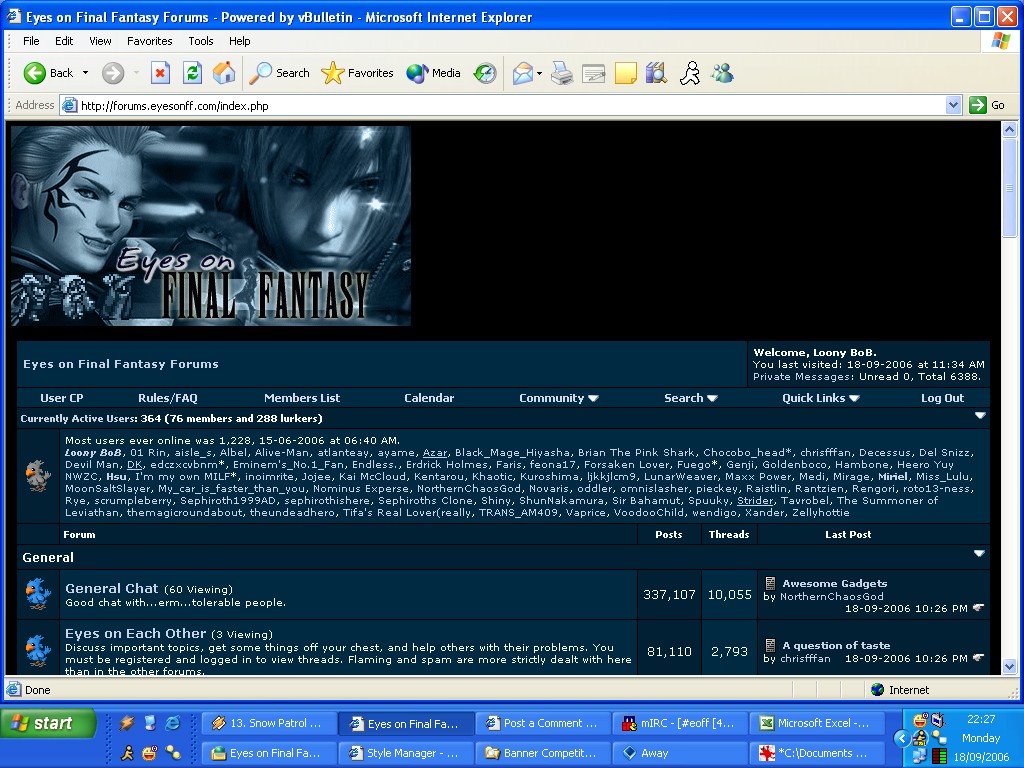Viewport: 1024px width, 768px height.
Task: Click the yellow note toolbar icon
Action: pyautogui.click(x=626, y=73)
